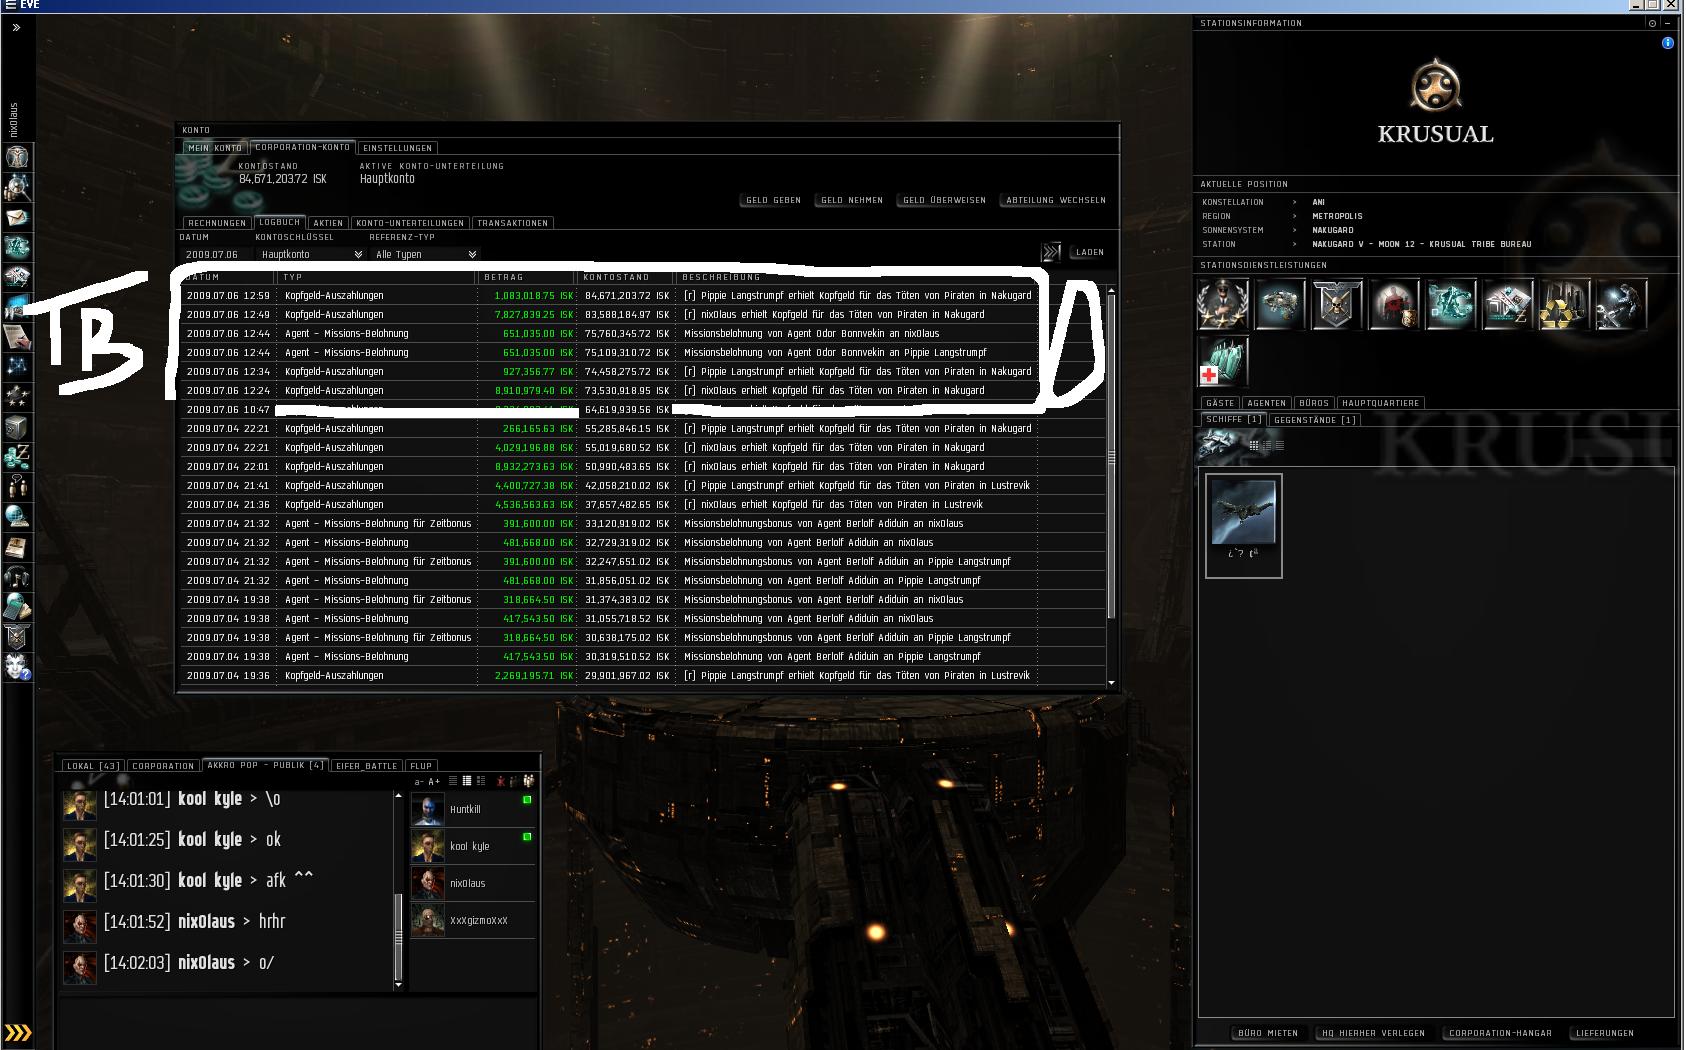Expand the sidebar with the top chevron

[x=16, y=28]
